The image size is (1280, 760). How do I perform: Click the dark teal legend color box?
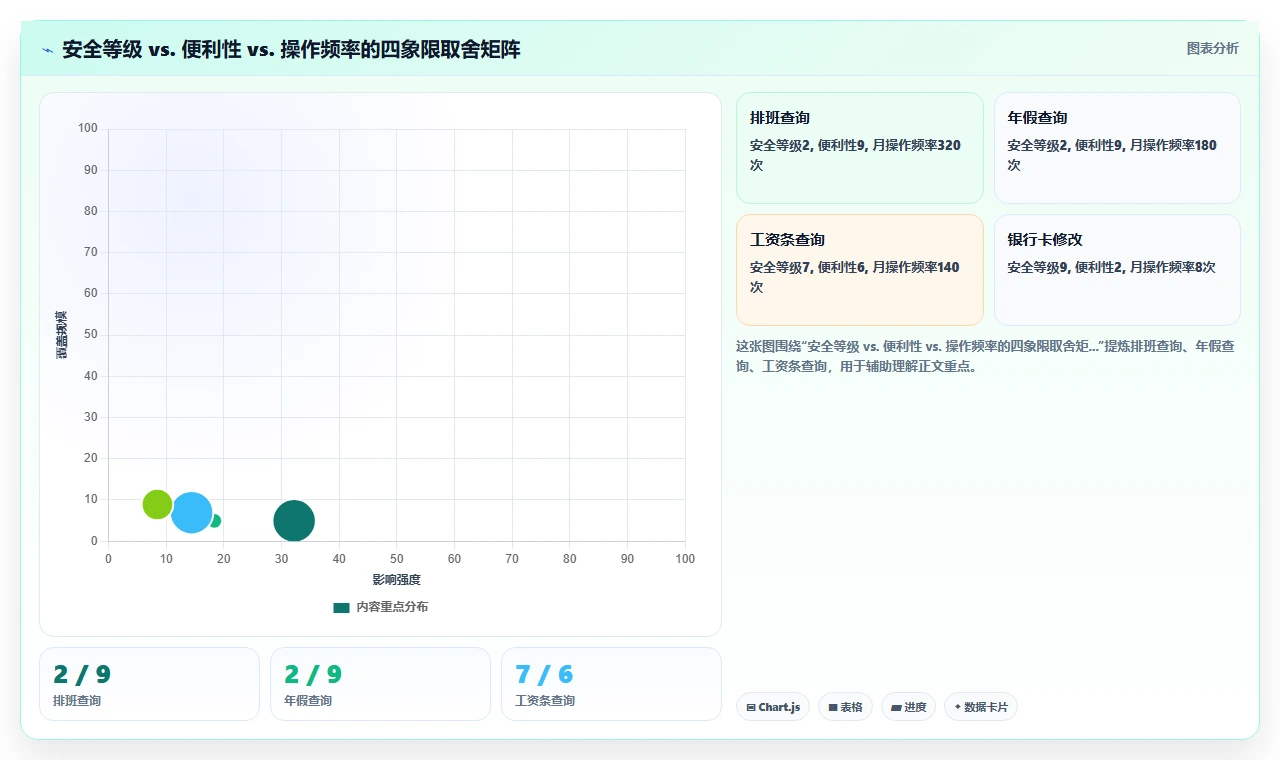tap(341, 607)
